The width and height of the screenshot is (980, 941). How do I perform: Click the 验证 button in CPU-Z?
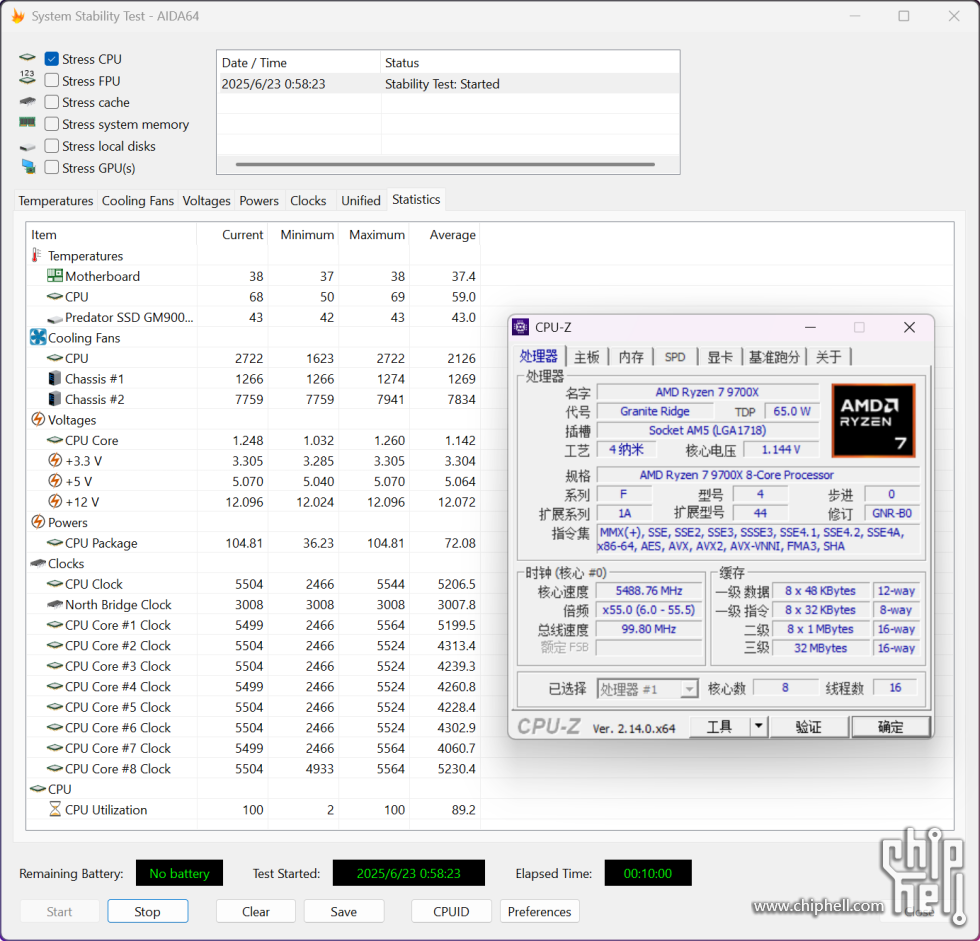coord(809,726)
